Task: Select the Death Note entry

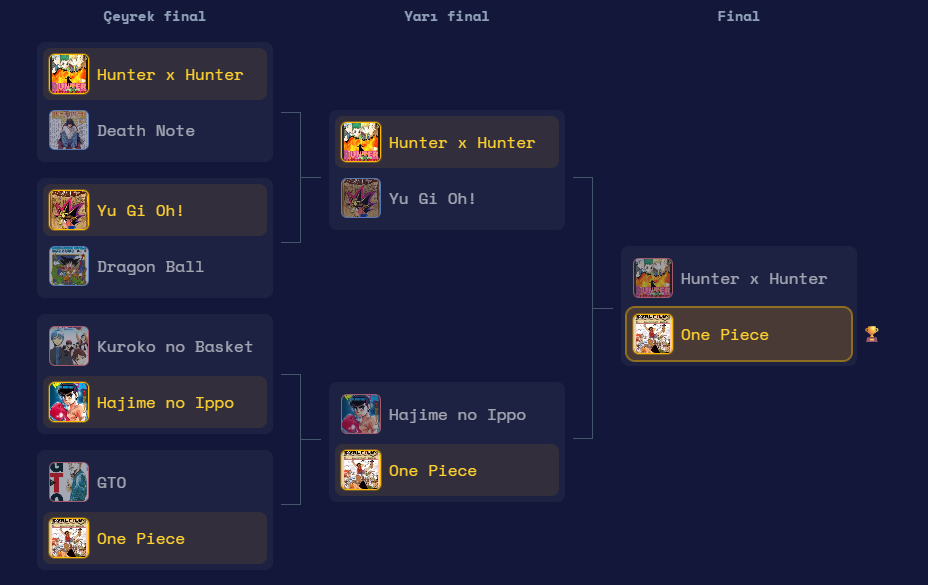Action: [155, 130]
